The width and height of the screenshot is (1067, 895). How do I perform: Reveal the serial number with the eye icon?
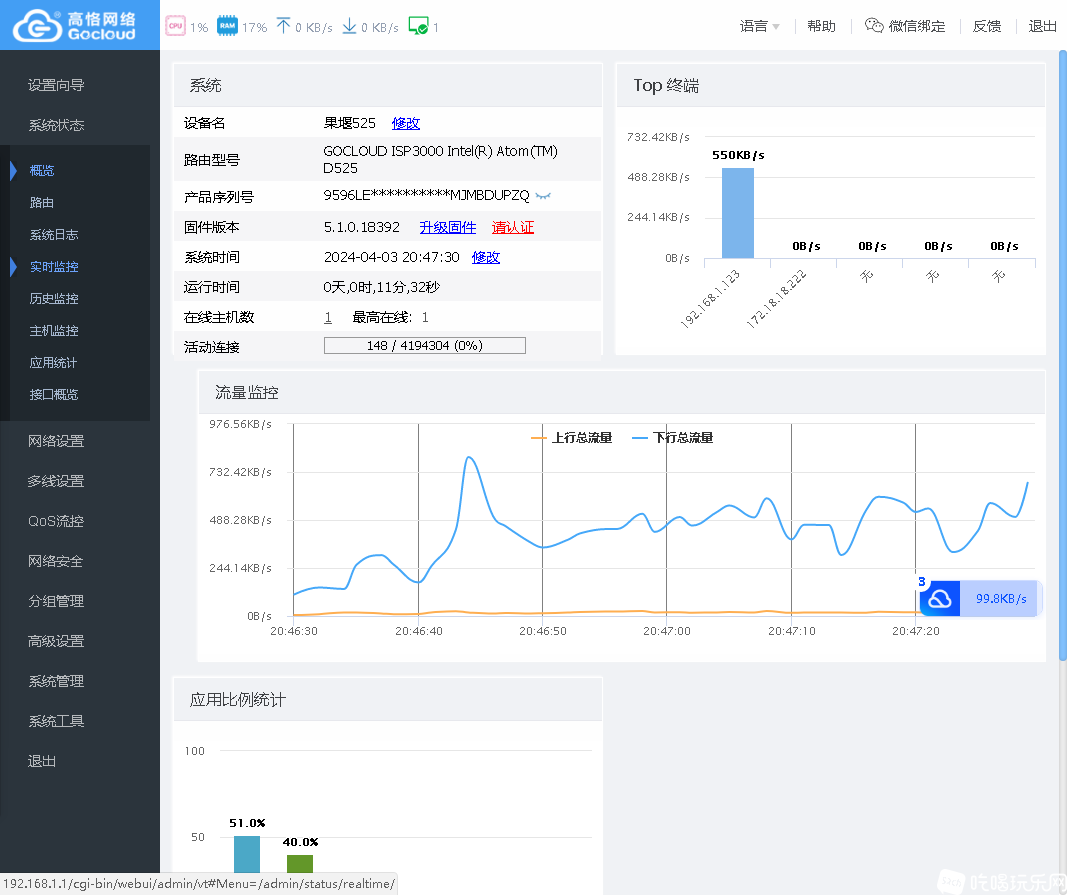(543, 196)
